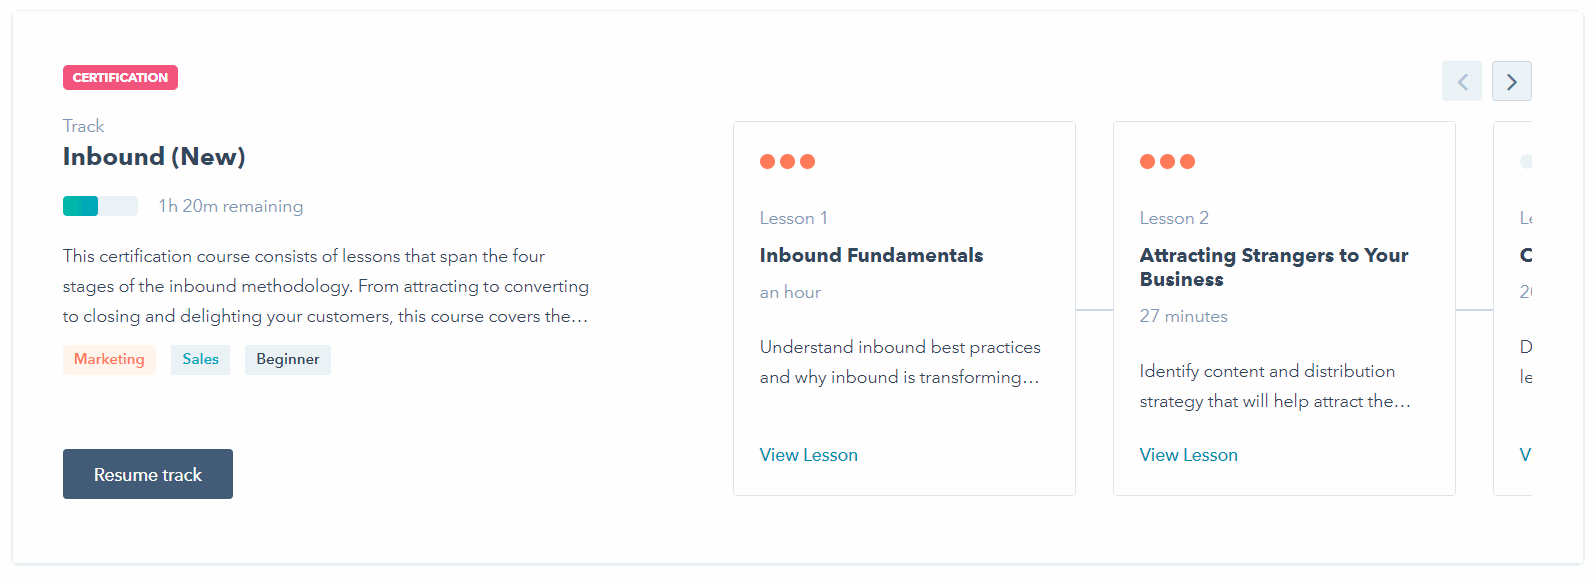Click the Inbound Fundamentals lesson title
Screen dimensions: 1596x581
tap(871, 255)
